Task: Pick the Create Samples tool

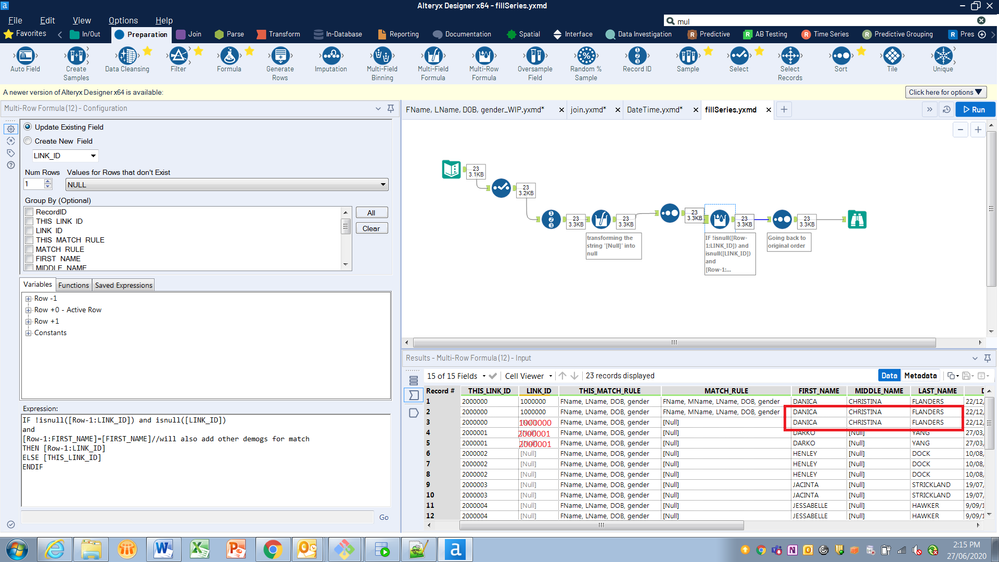Action: pos(76,64)
